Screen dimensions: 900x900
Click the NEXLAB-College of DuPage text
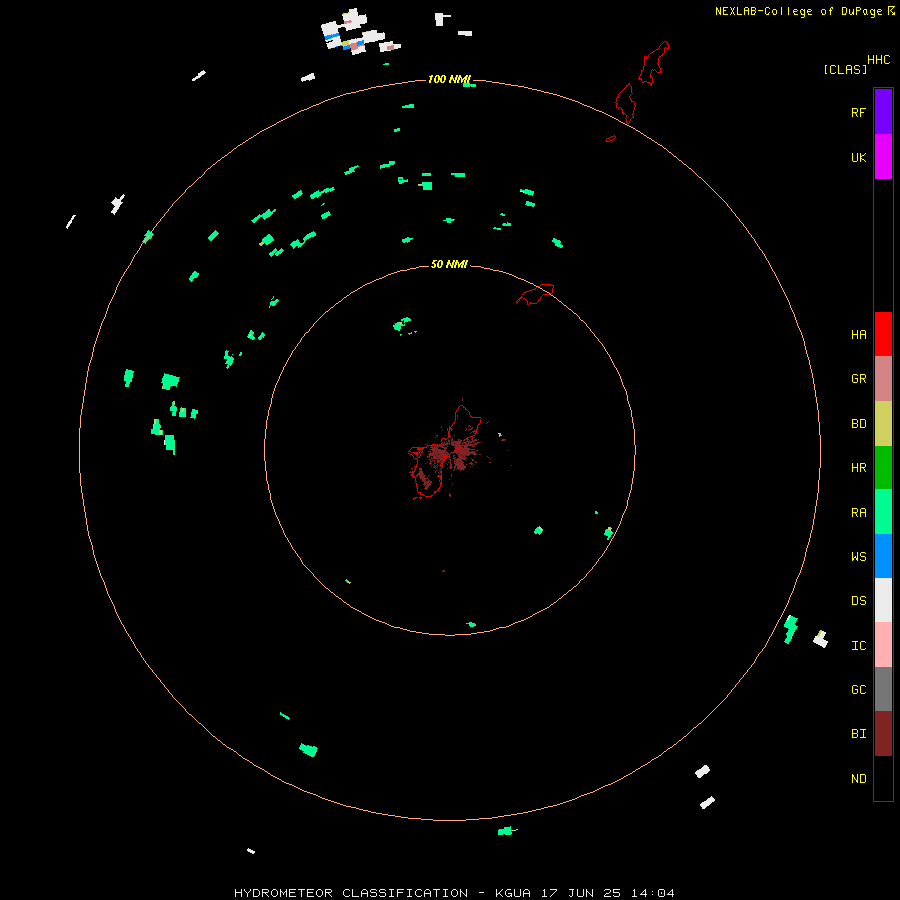click(798, 11)
